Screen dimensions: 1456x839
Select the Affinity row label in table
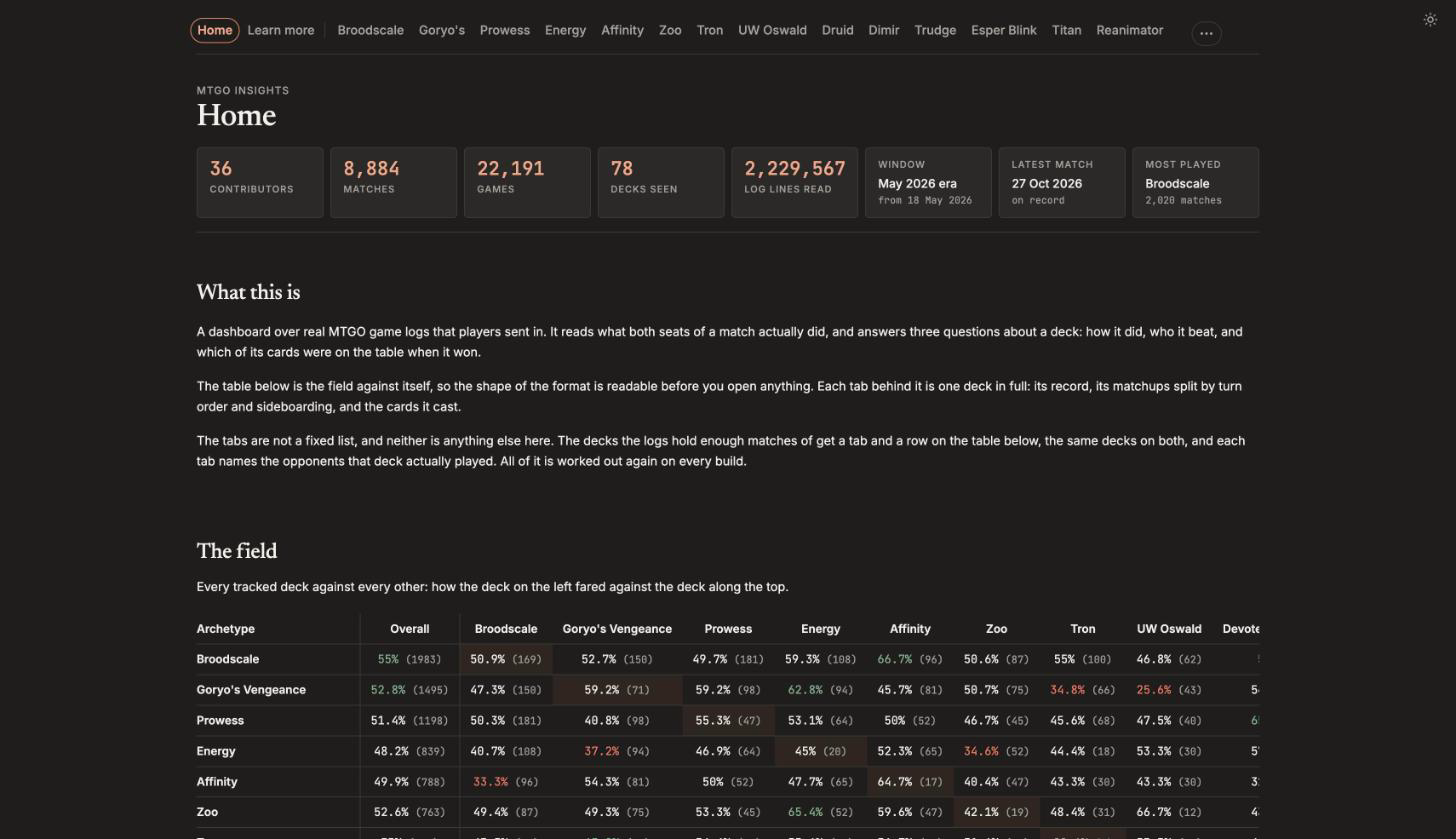tap(217, 782)
